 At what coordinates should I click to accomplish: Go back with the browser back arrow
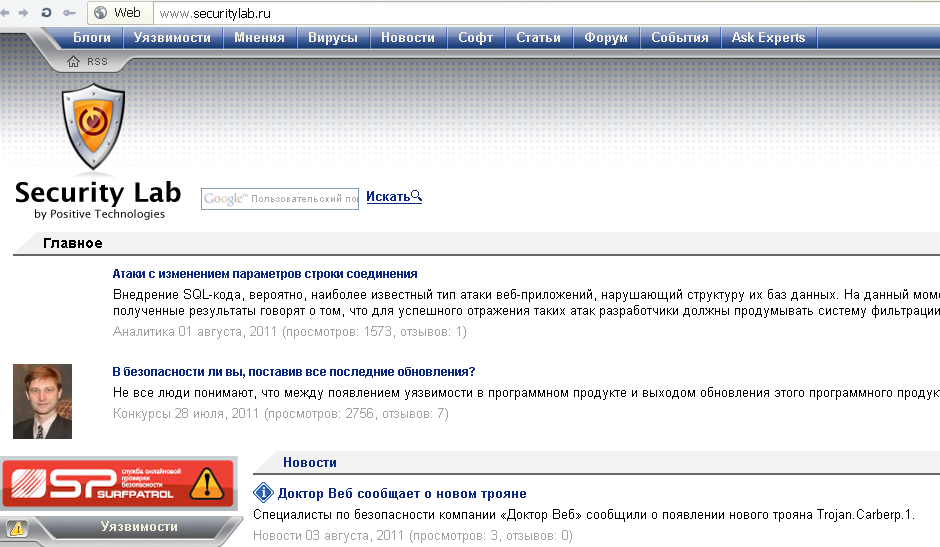5,13
